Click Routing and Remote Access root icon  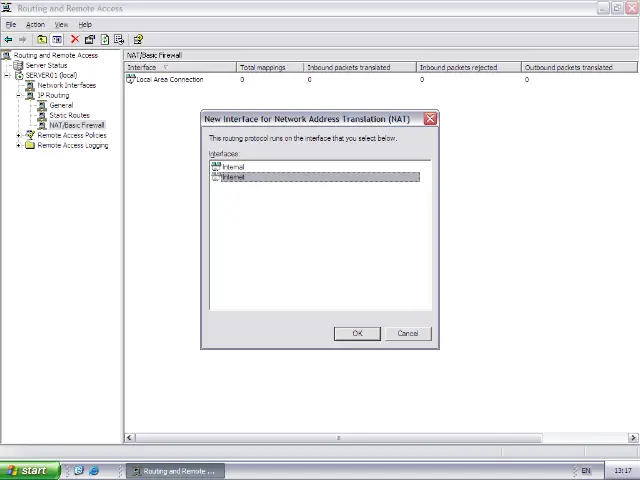[7, 55]
